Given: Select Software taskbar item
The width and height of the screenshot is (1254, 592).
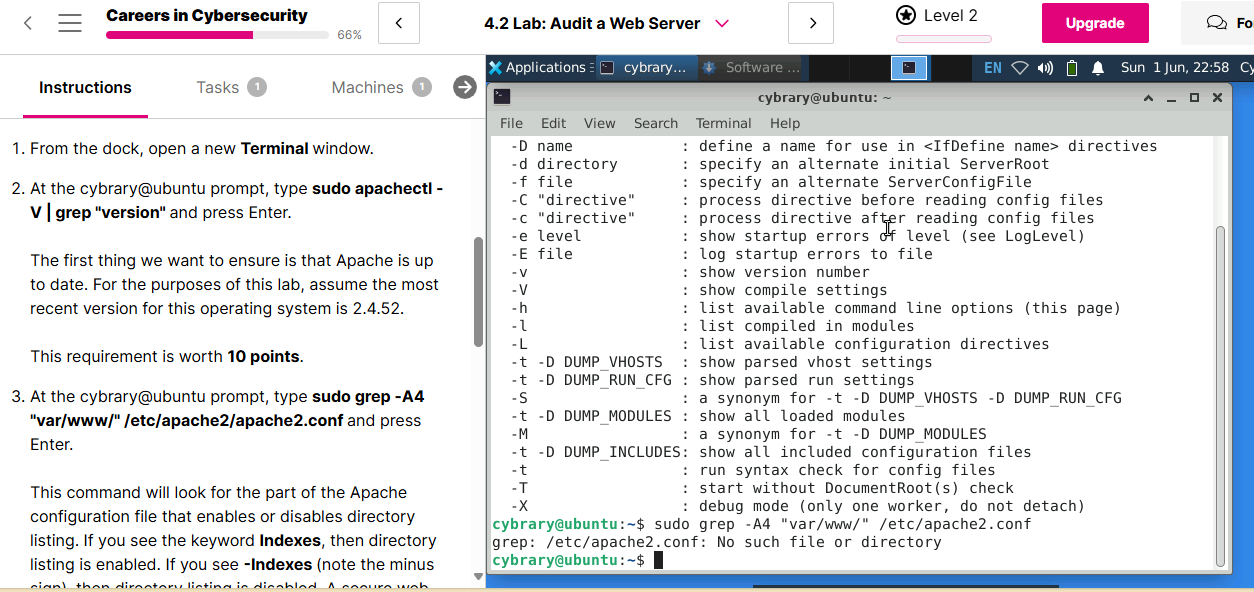Looking at the screenshot, I should [x=752, y=67].
